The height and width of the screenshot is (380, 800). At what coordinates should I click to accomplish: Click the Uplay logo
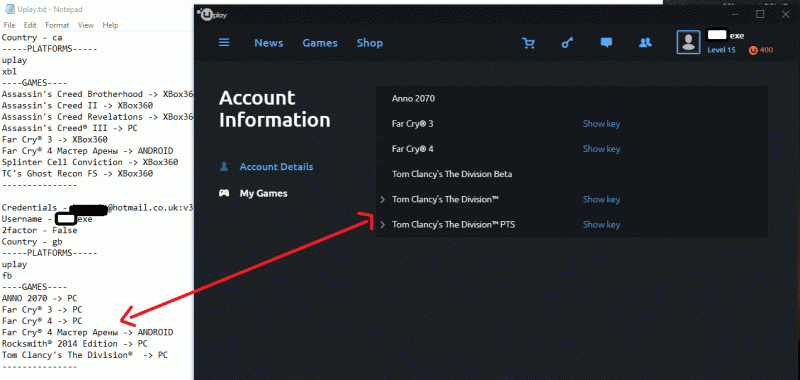coord(213,15)
